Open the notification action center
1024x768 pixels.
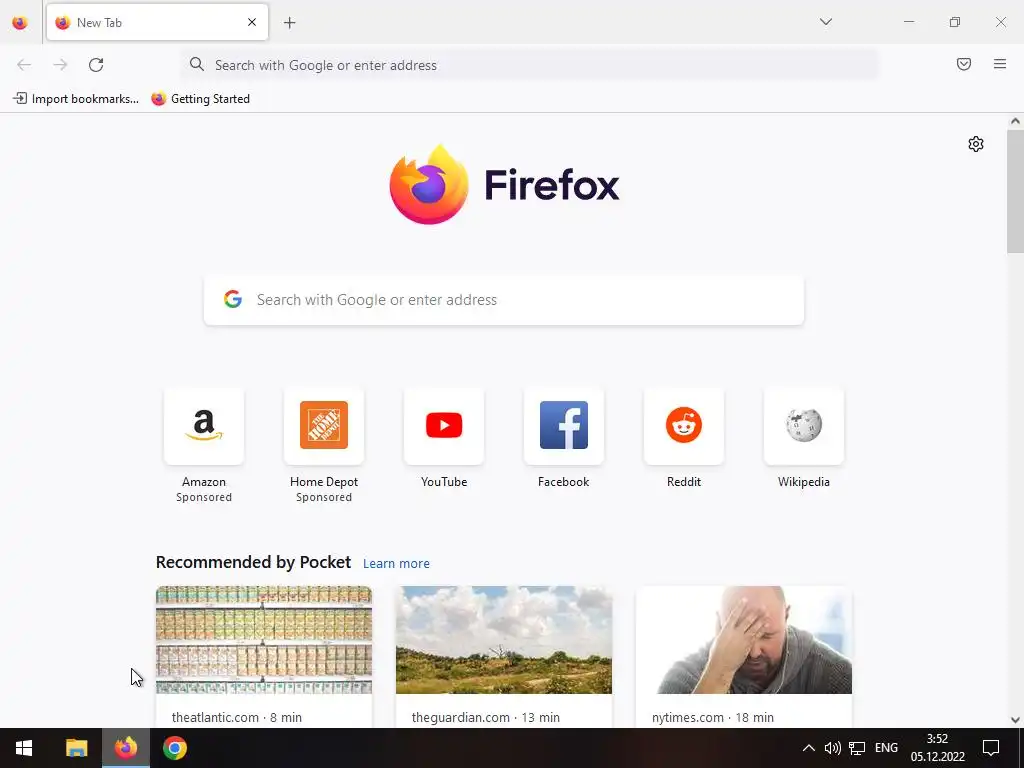tap(991, 748)
